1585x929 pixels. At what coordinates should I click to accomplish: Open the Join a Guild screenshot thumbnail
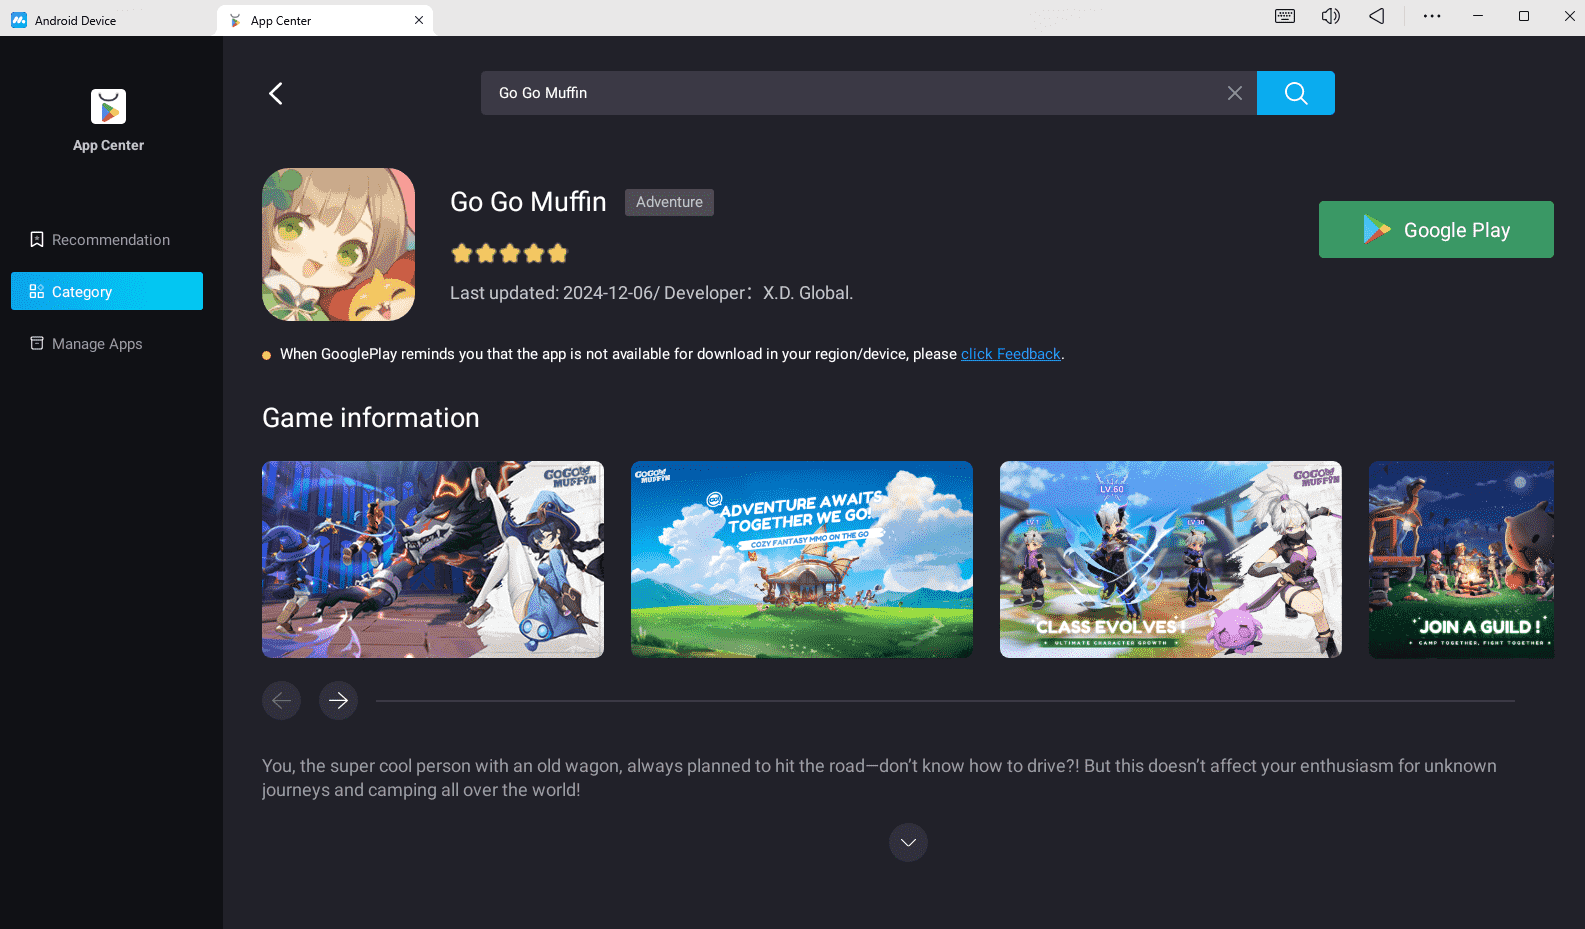(1461, 559)
